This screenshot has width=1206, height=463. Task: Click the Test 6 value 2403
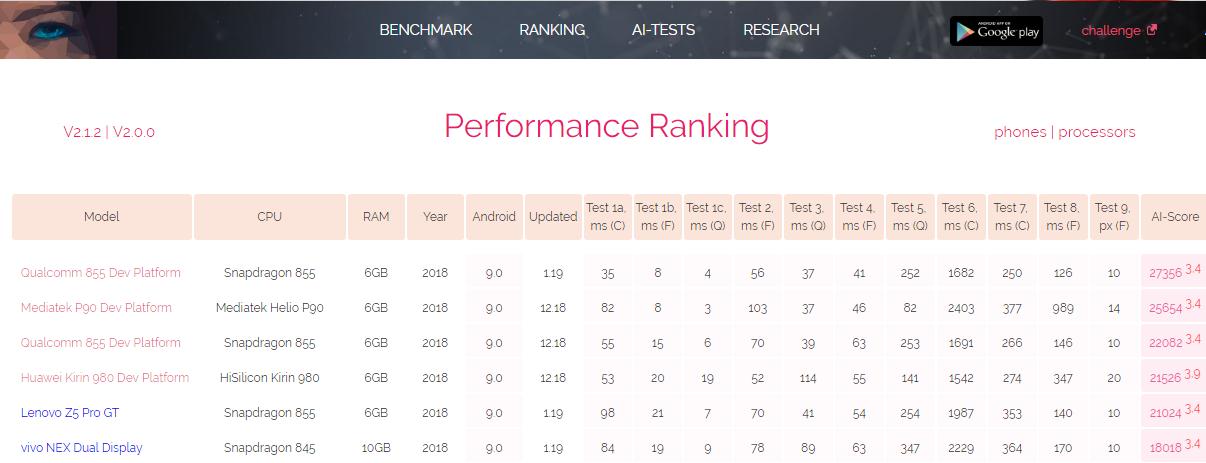point(960,308)
